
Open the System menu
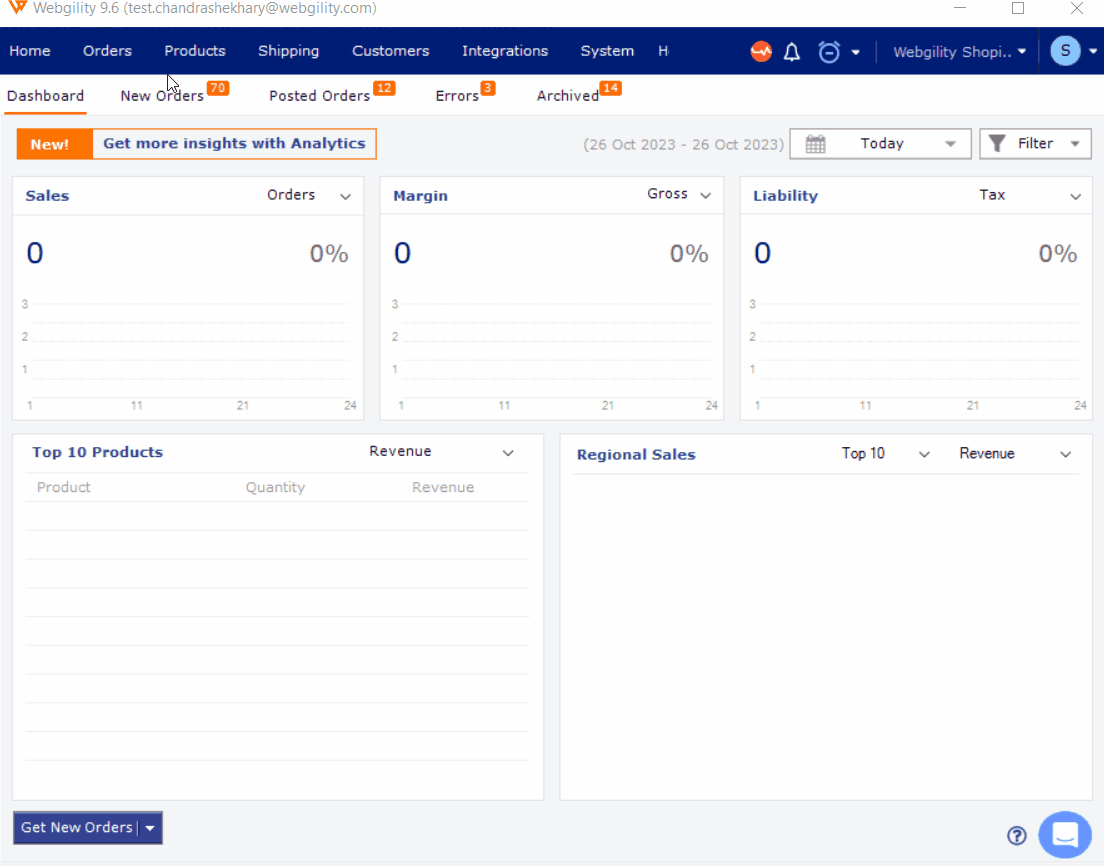(x=607, y=51)
